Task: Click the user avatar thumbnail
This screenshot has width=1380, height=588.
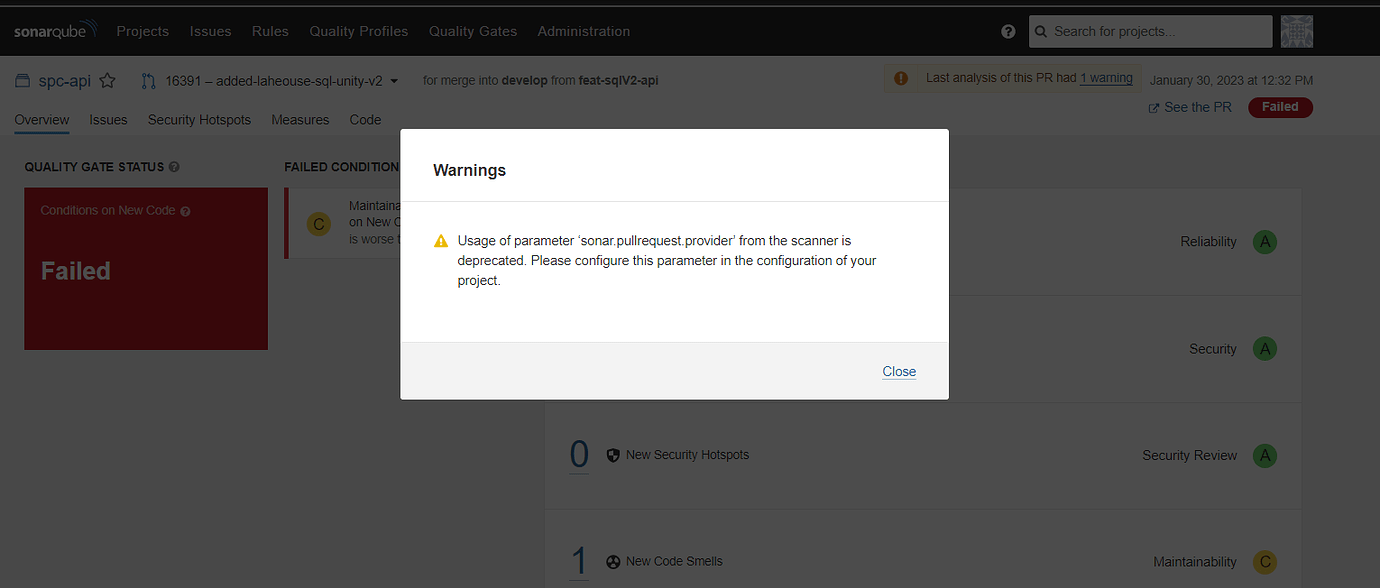Action: 1297,31
